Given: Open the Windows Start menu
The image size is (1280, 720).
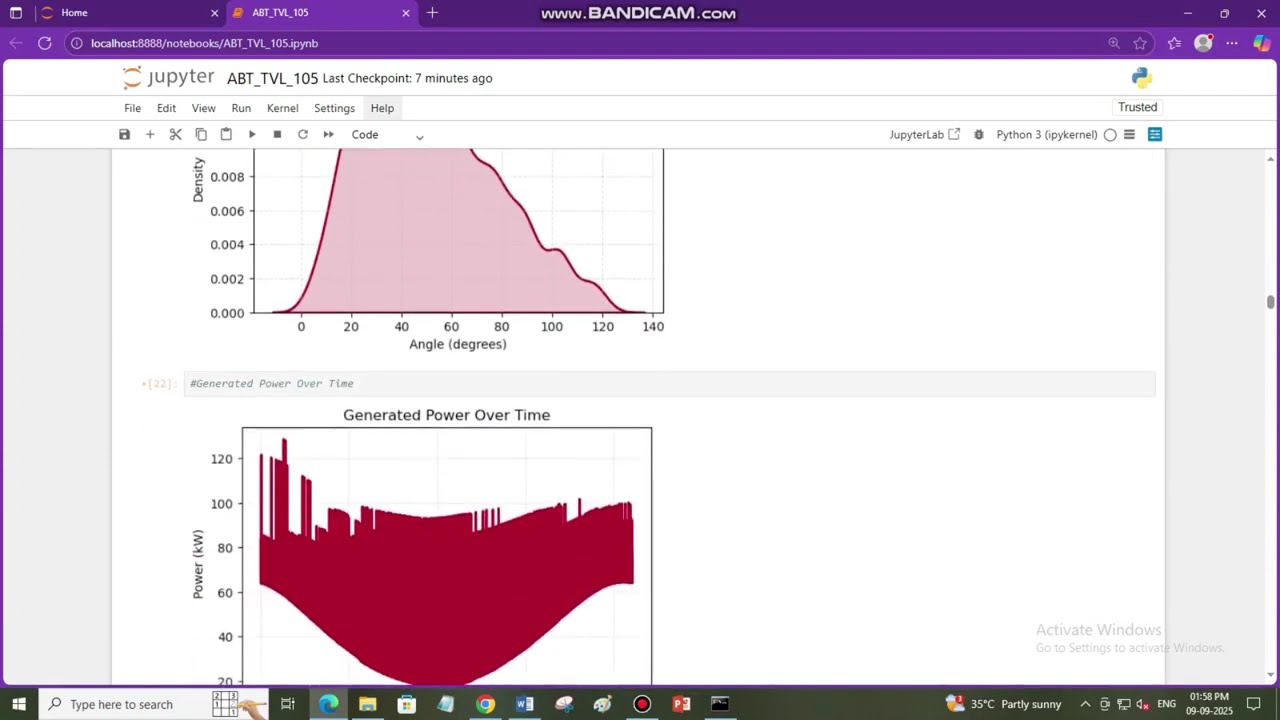Looking at the screenshot, I should tap(18, 704).
